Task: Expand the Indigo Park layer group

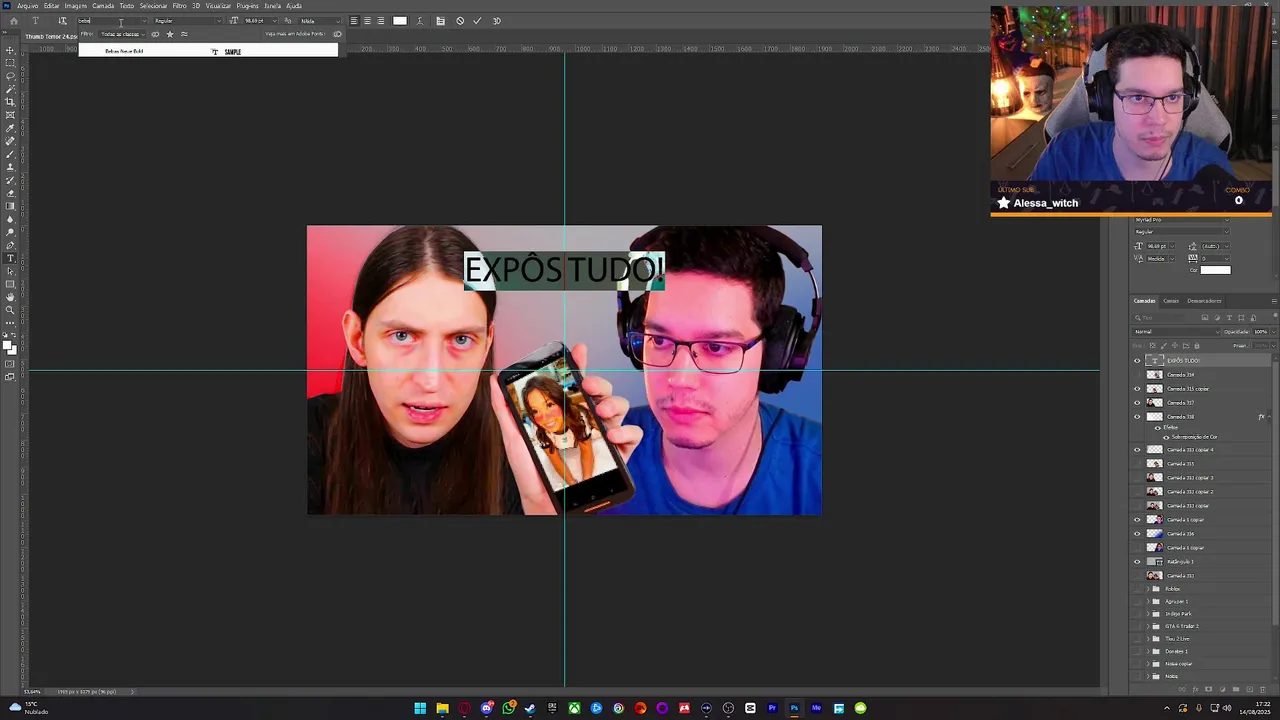Action: tap(1148, 614)
